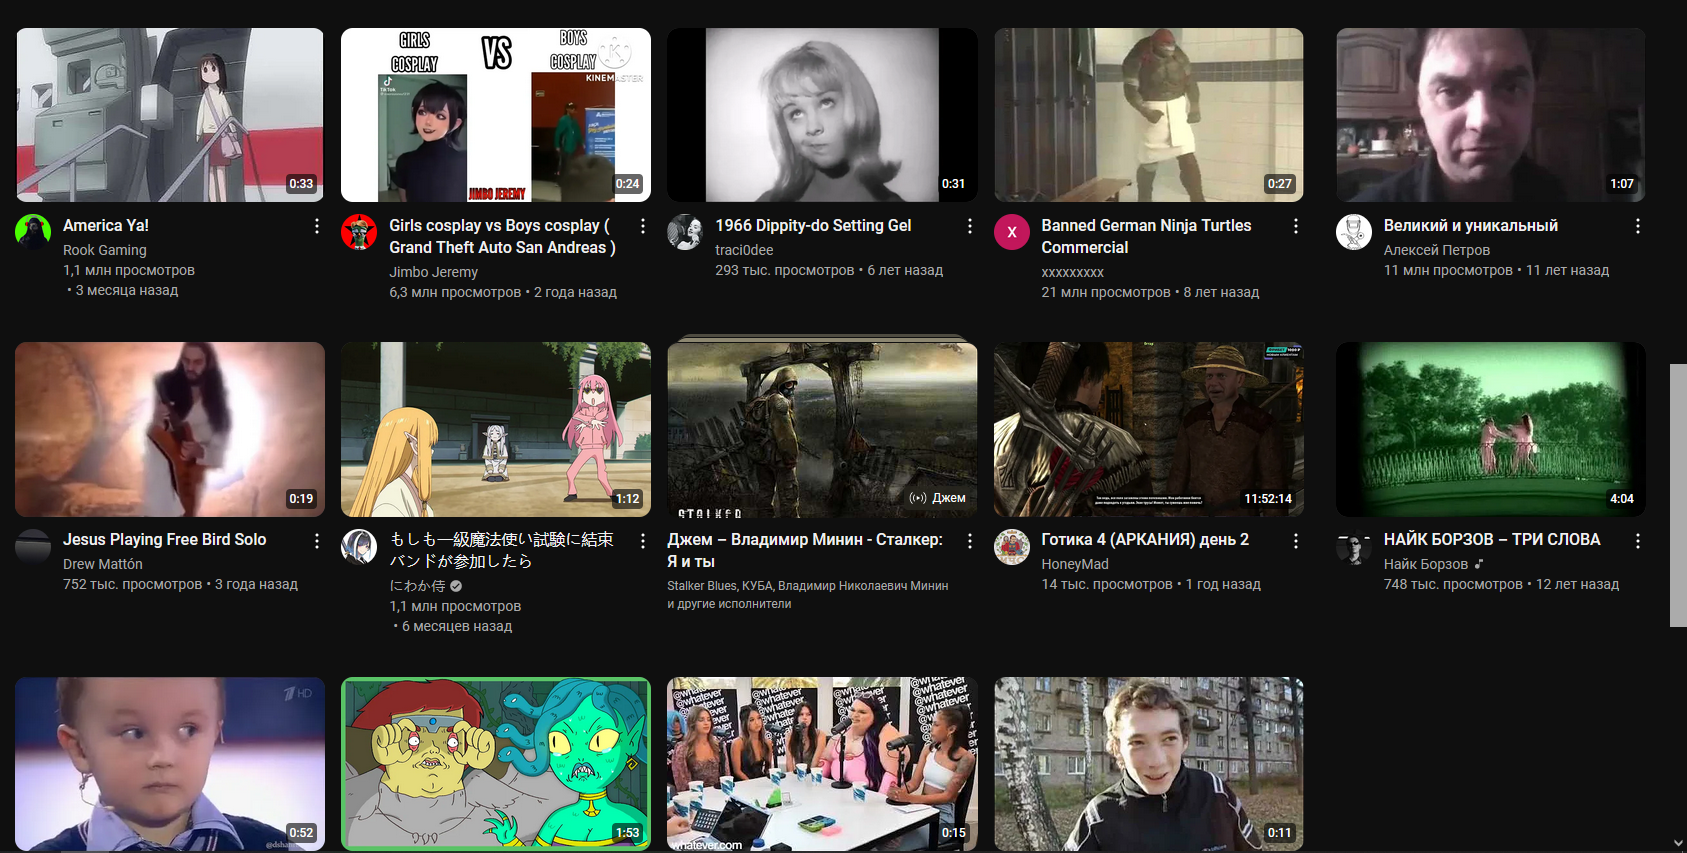Open the America Ya! video title
The height and width of the screenshot is (853, 1687).
tap(106, 226)
